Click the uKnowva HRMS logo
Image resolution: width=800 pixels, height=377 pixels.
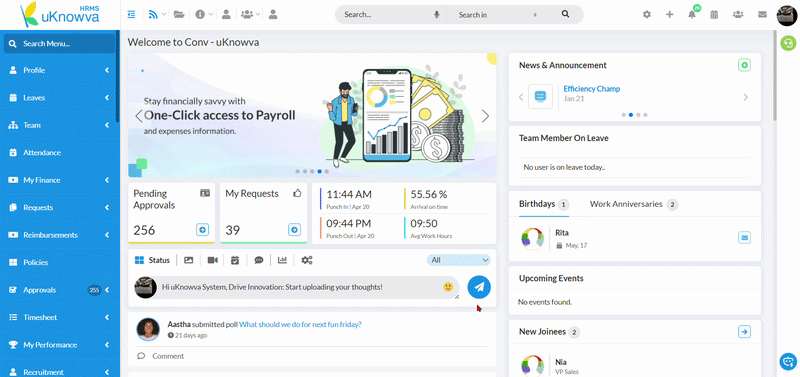60,14
